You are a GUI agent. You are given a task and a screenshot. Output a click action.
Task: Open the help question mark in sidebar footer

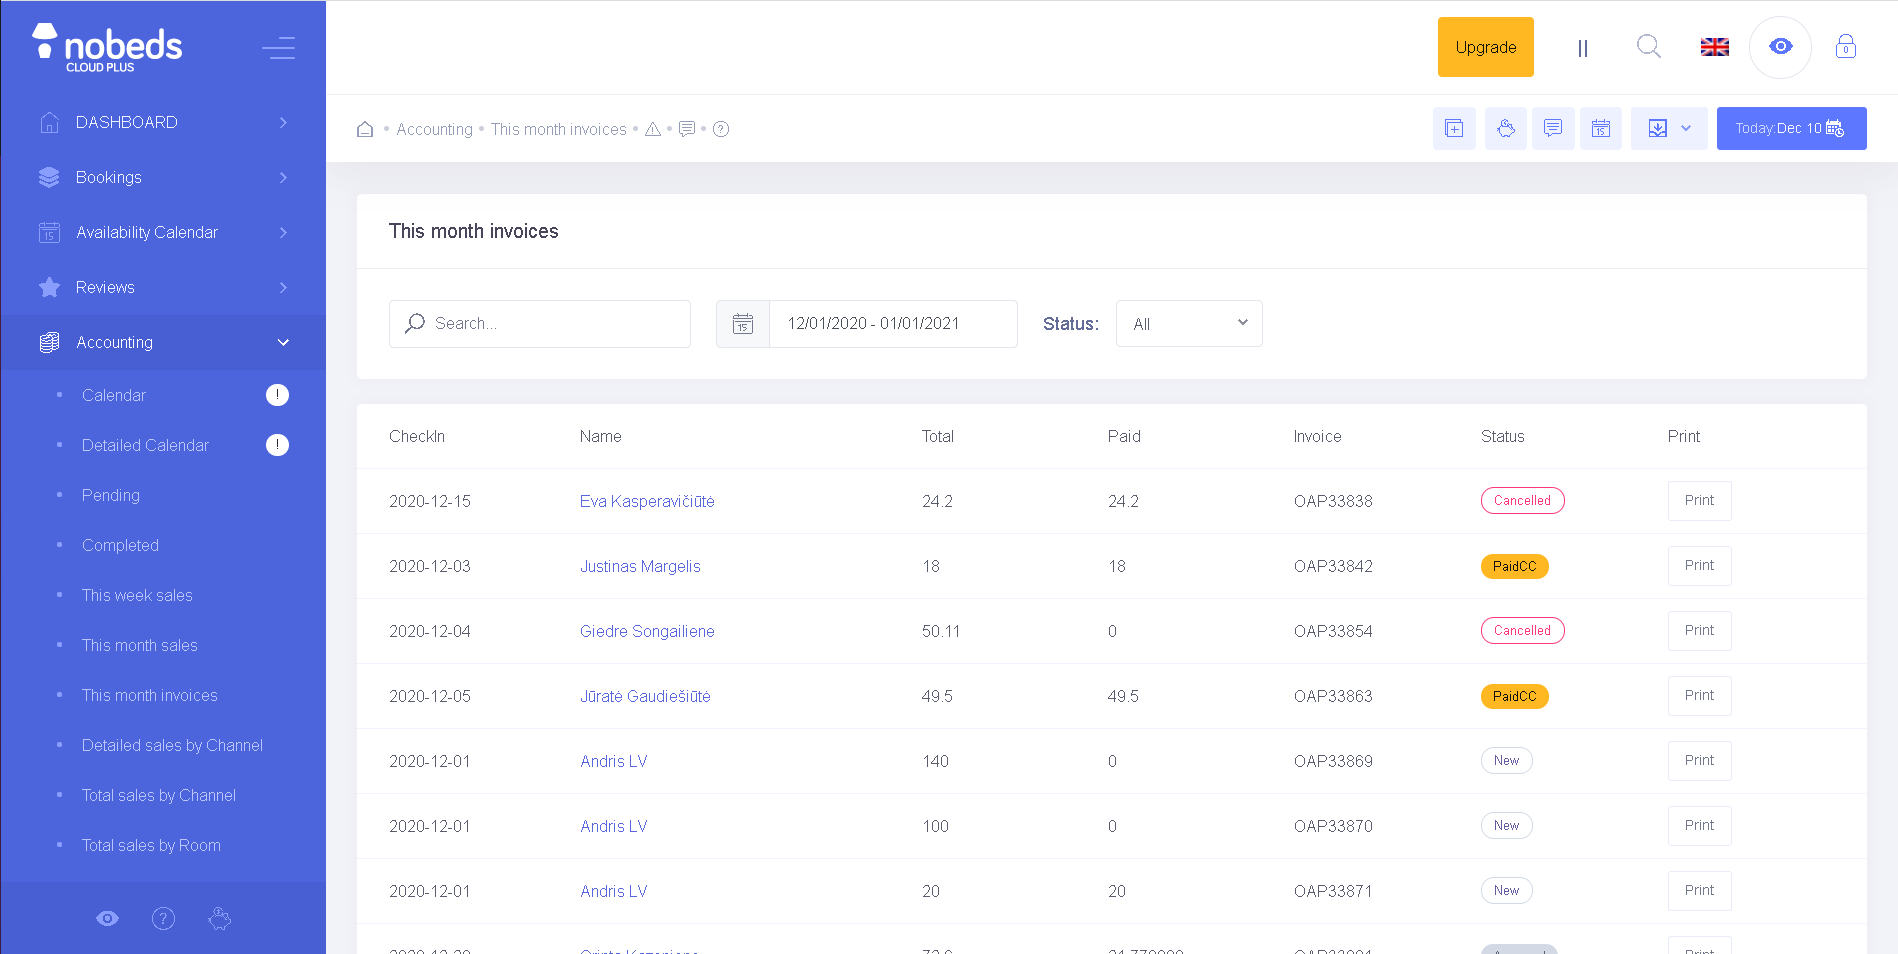[x=163, y=918]
